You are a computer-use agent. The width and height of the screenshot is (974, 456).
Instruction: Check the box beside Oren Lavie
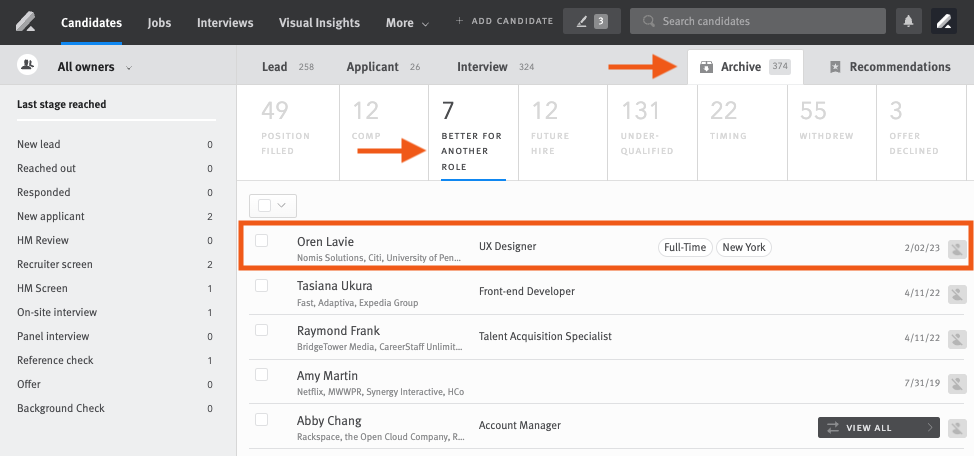click(x=262, y=241)
